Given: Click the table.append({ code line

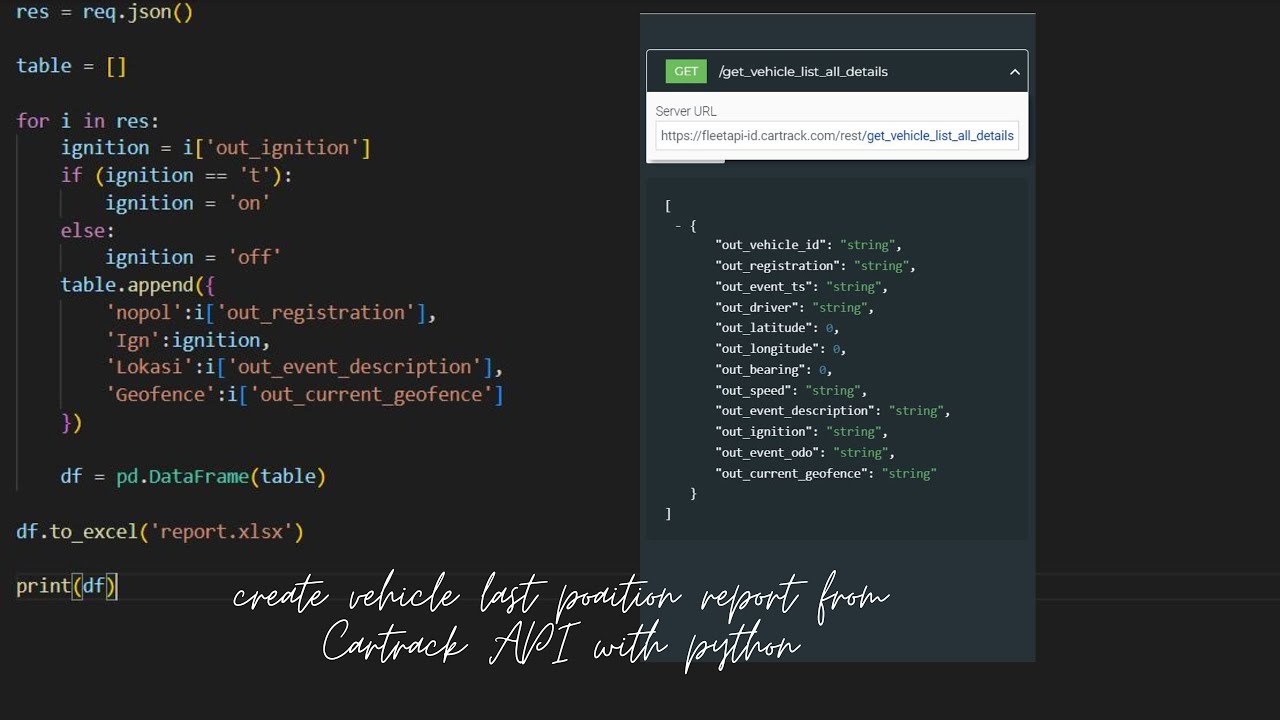Looking at the screenshot, I should tap(138, 285).
